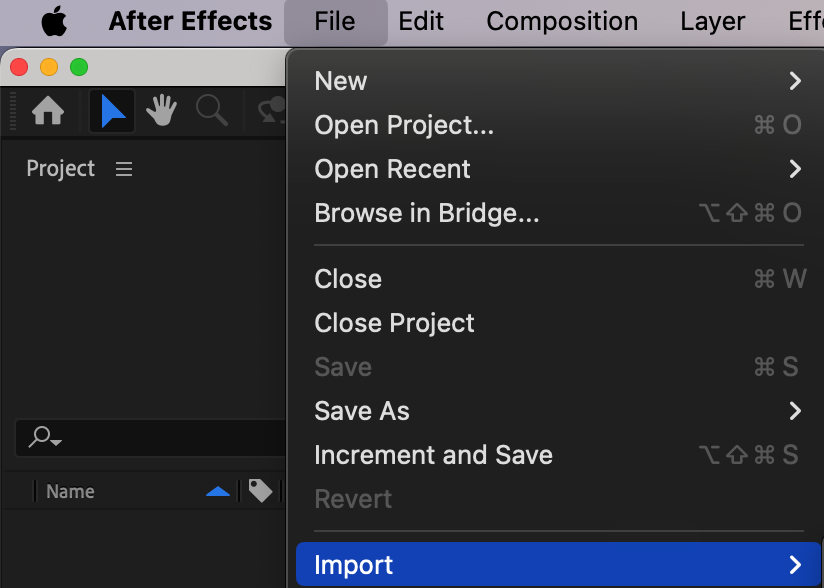Select the Hand tool
824x588 pixels.
tap(162, 111)
